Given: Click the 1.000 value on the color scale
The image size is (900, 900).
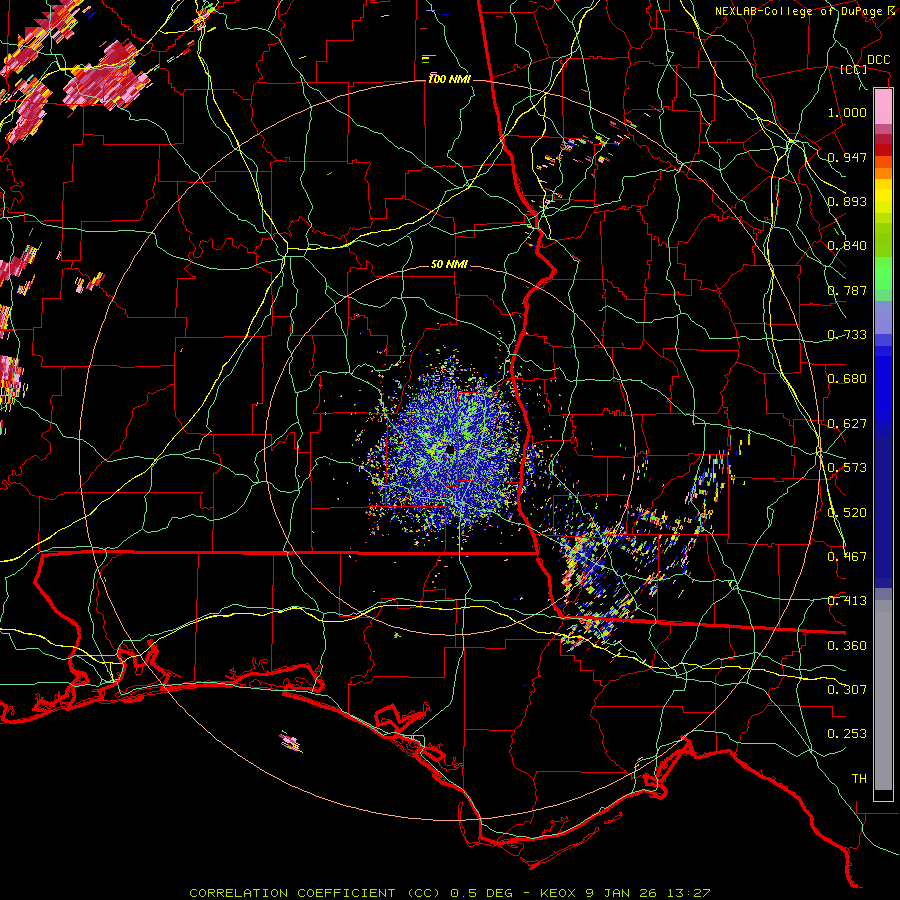Looking at the screenshot, I should (x=847, y=112).
